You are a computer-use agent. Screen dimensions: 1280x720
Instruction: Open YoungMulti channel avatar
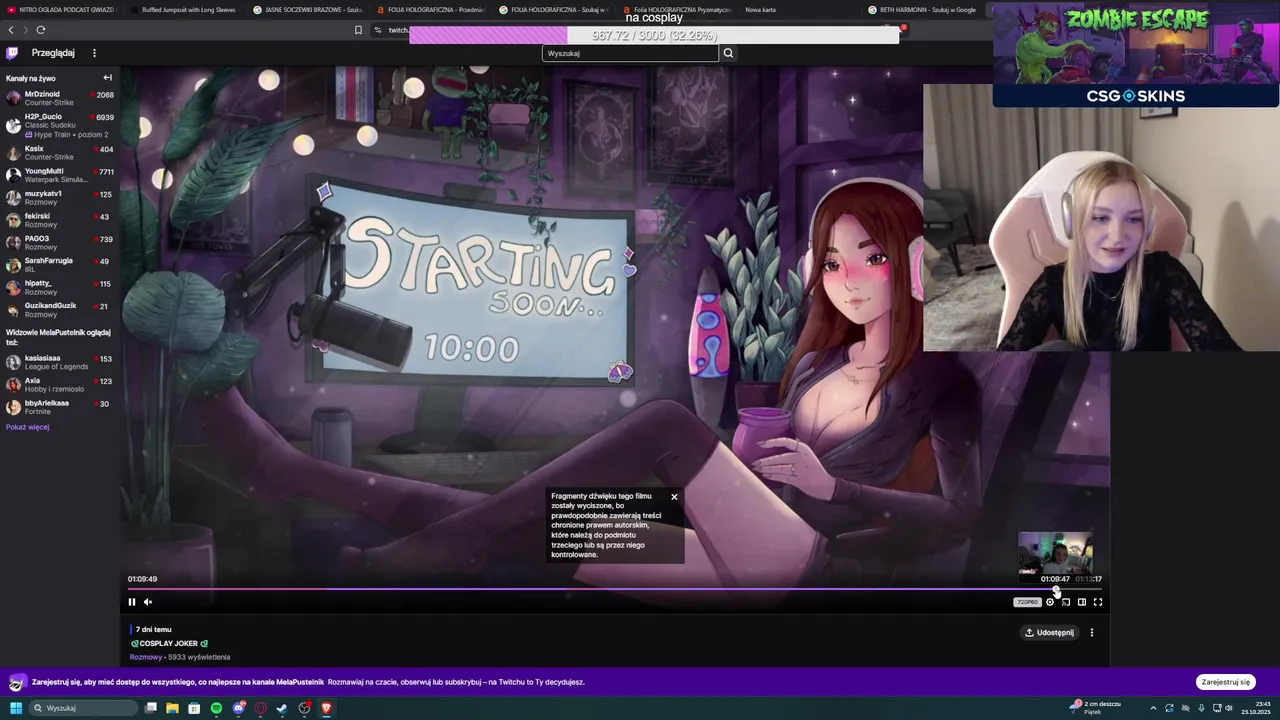[13, 175]
